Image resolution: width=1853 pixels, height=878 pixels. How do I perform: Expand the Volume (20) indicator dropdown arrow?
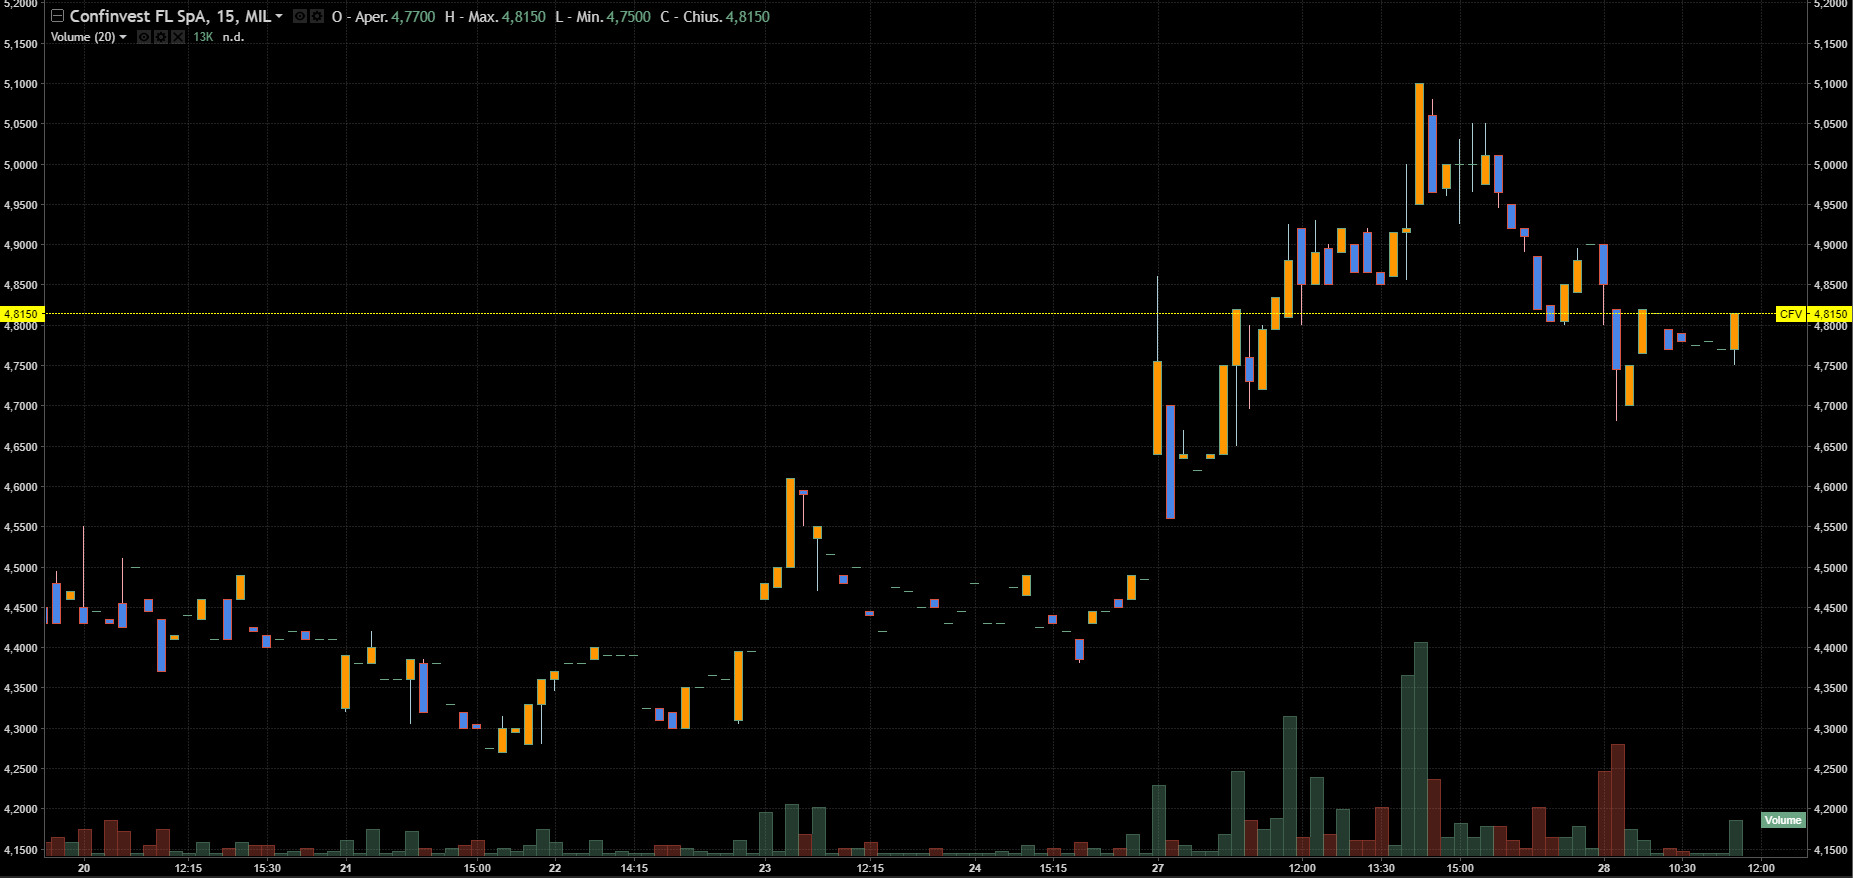(123, 37)
